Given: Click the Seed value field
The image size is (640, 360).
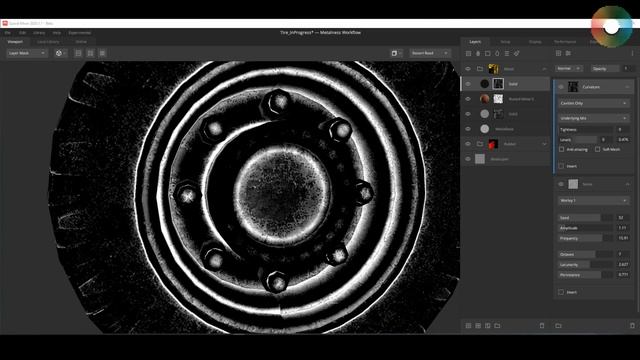Looking at the screenshot, I should point(623,218).
